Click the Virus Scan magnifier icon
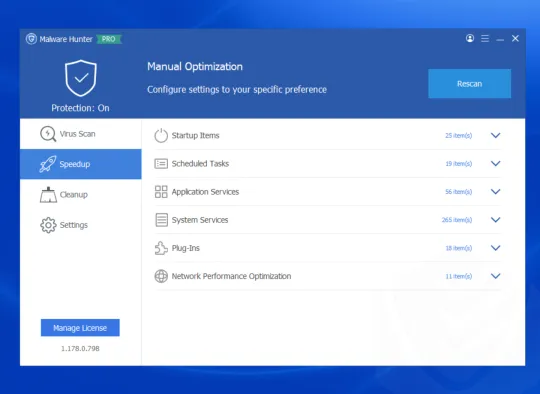The image size is (540, 394). coord(48,134)
